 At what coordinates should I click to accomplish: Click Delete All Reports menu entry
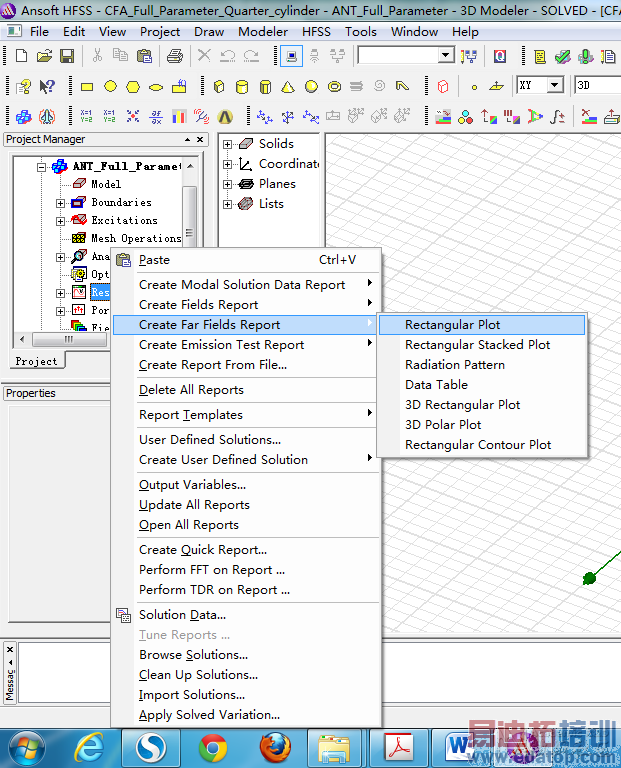point(191,390)
